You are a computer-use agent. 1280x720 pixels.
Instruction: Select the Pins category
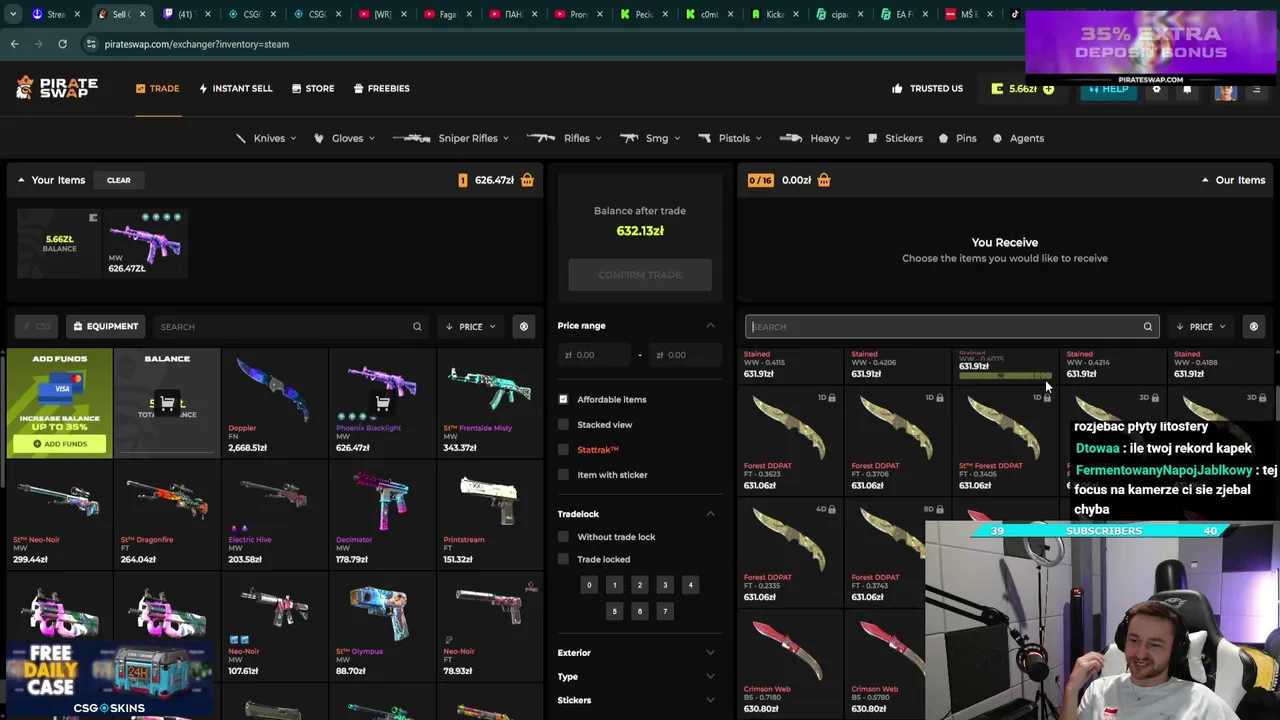(957, 138)
